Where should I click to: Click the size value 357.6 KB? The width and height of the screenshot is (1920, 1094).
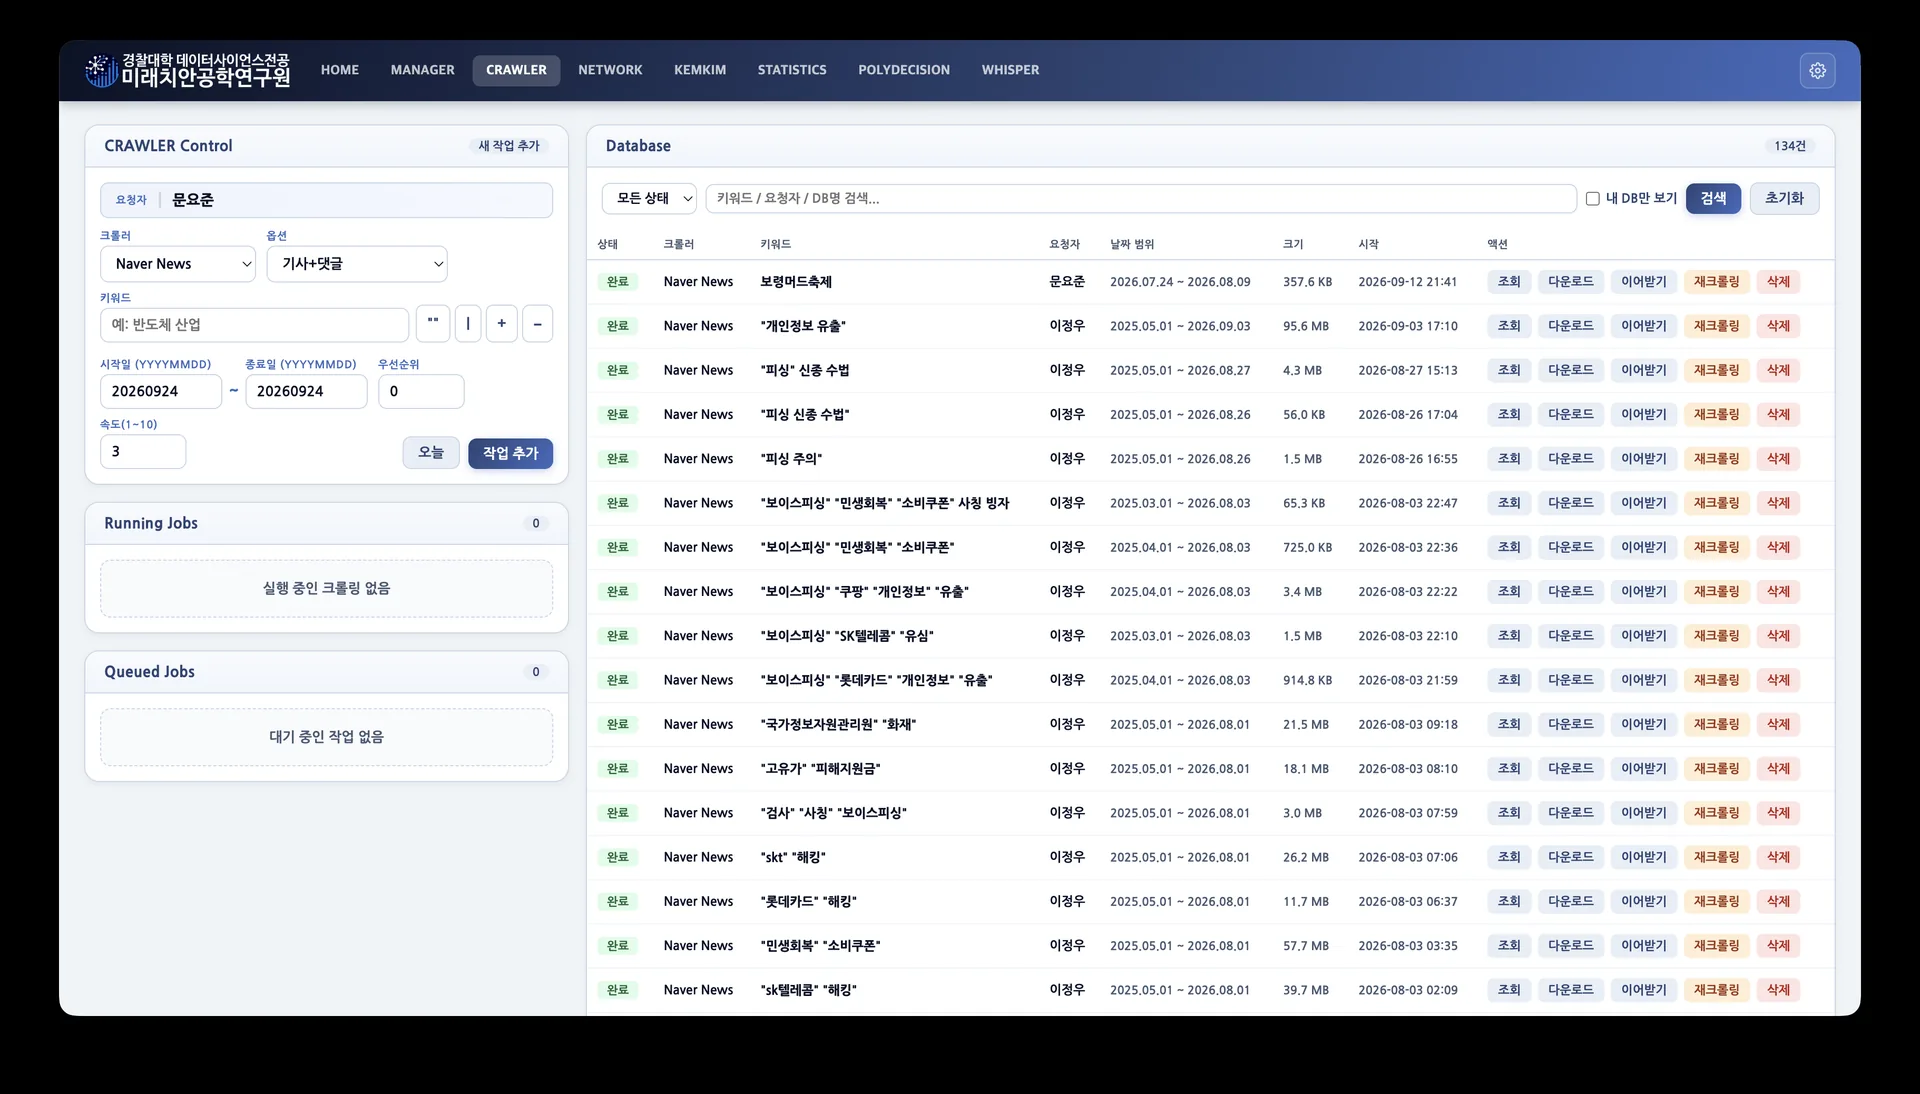1307,282
